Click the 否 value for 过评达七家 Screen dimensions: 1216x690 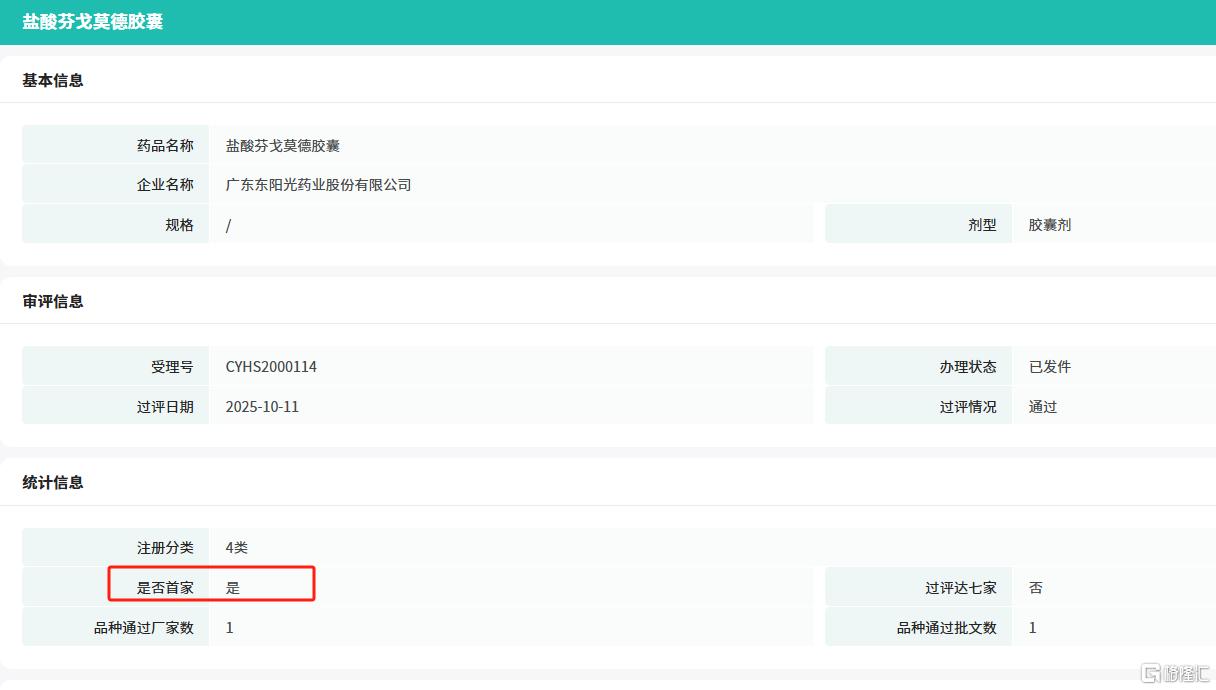tap(1035, 587)
